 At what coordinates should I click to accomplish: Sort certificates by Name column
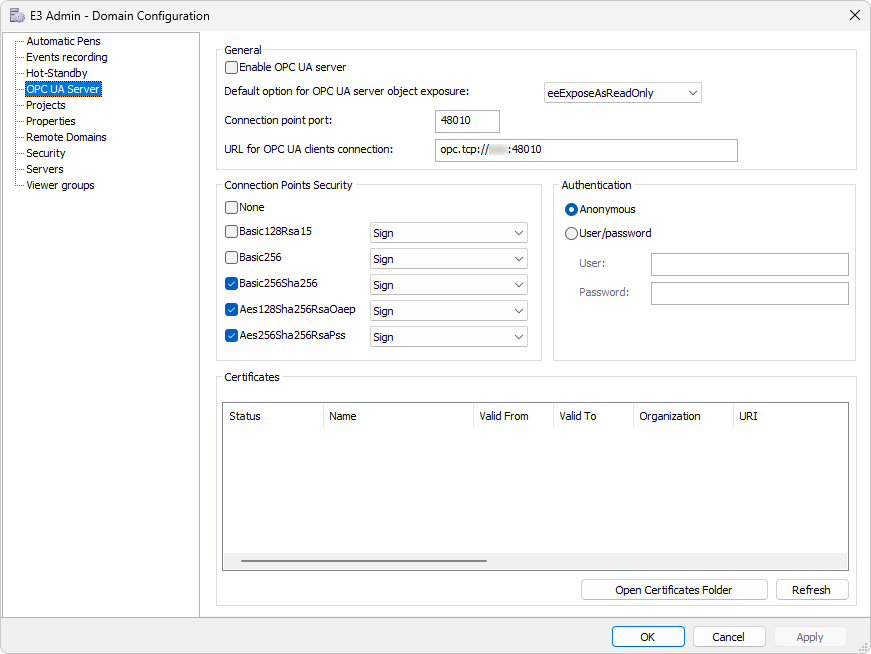coord(398,416)
